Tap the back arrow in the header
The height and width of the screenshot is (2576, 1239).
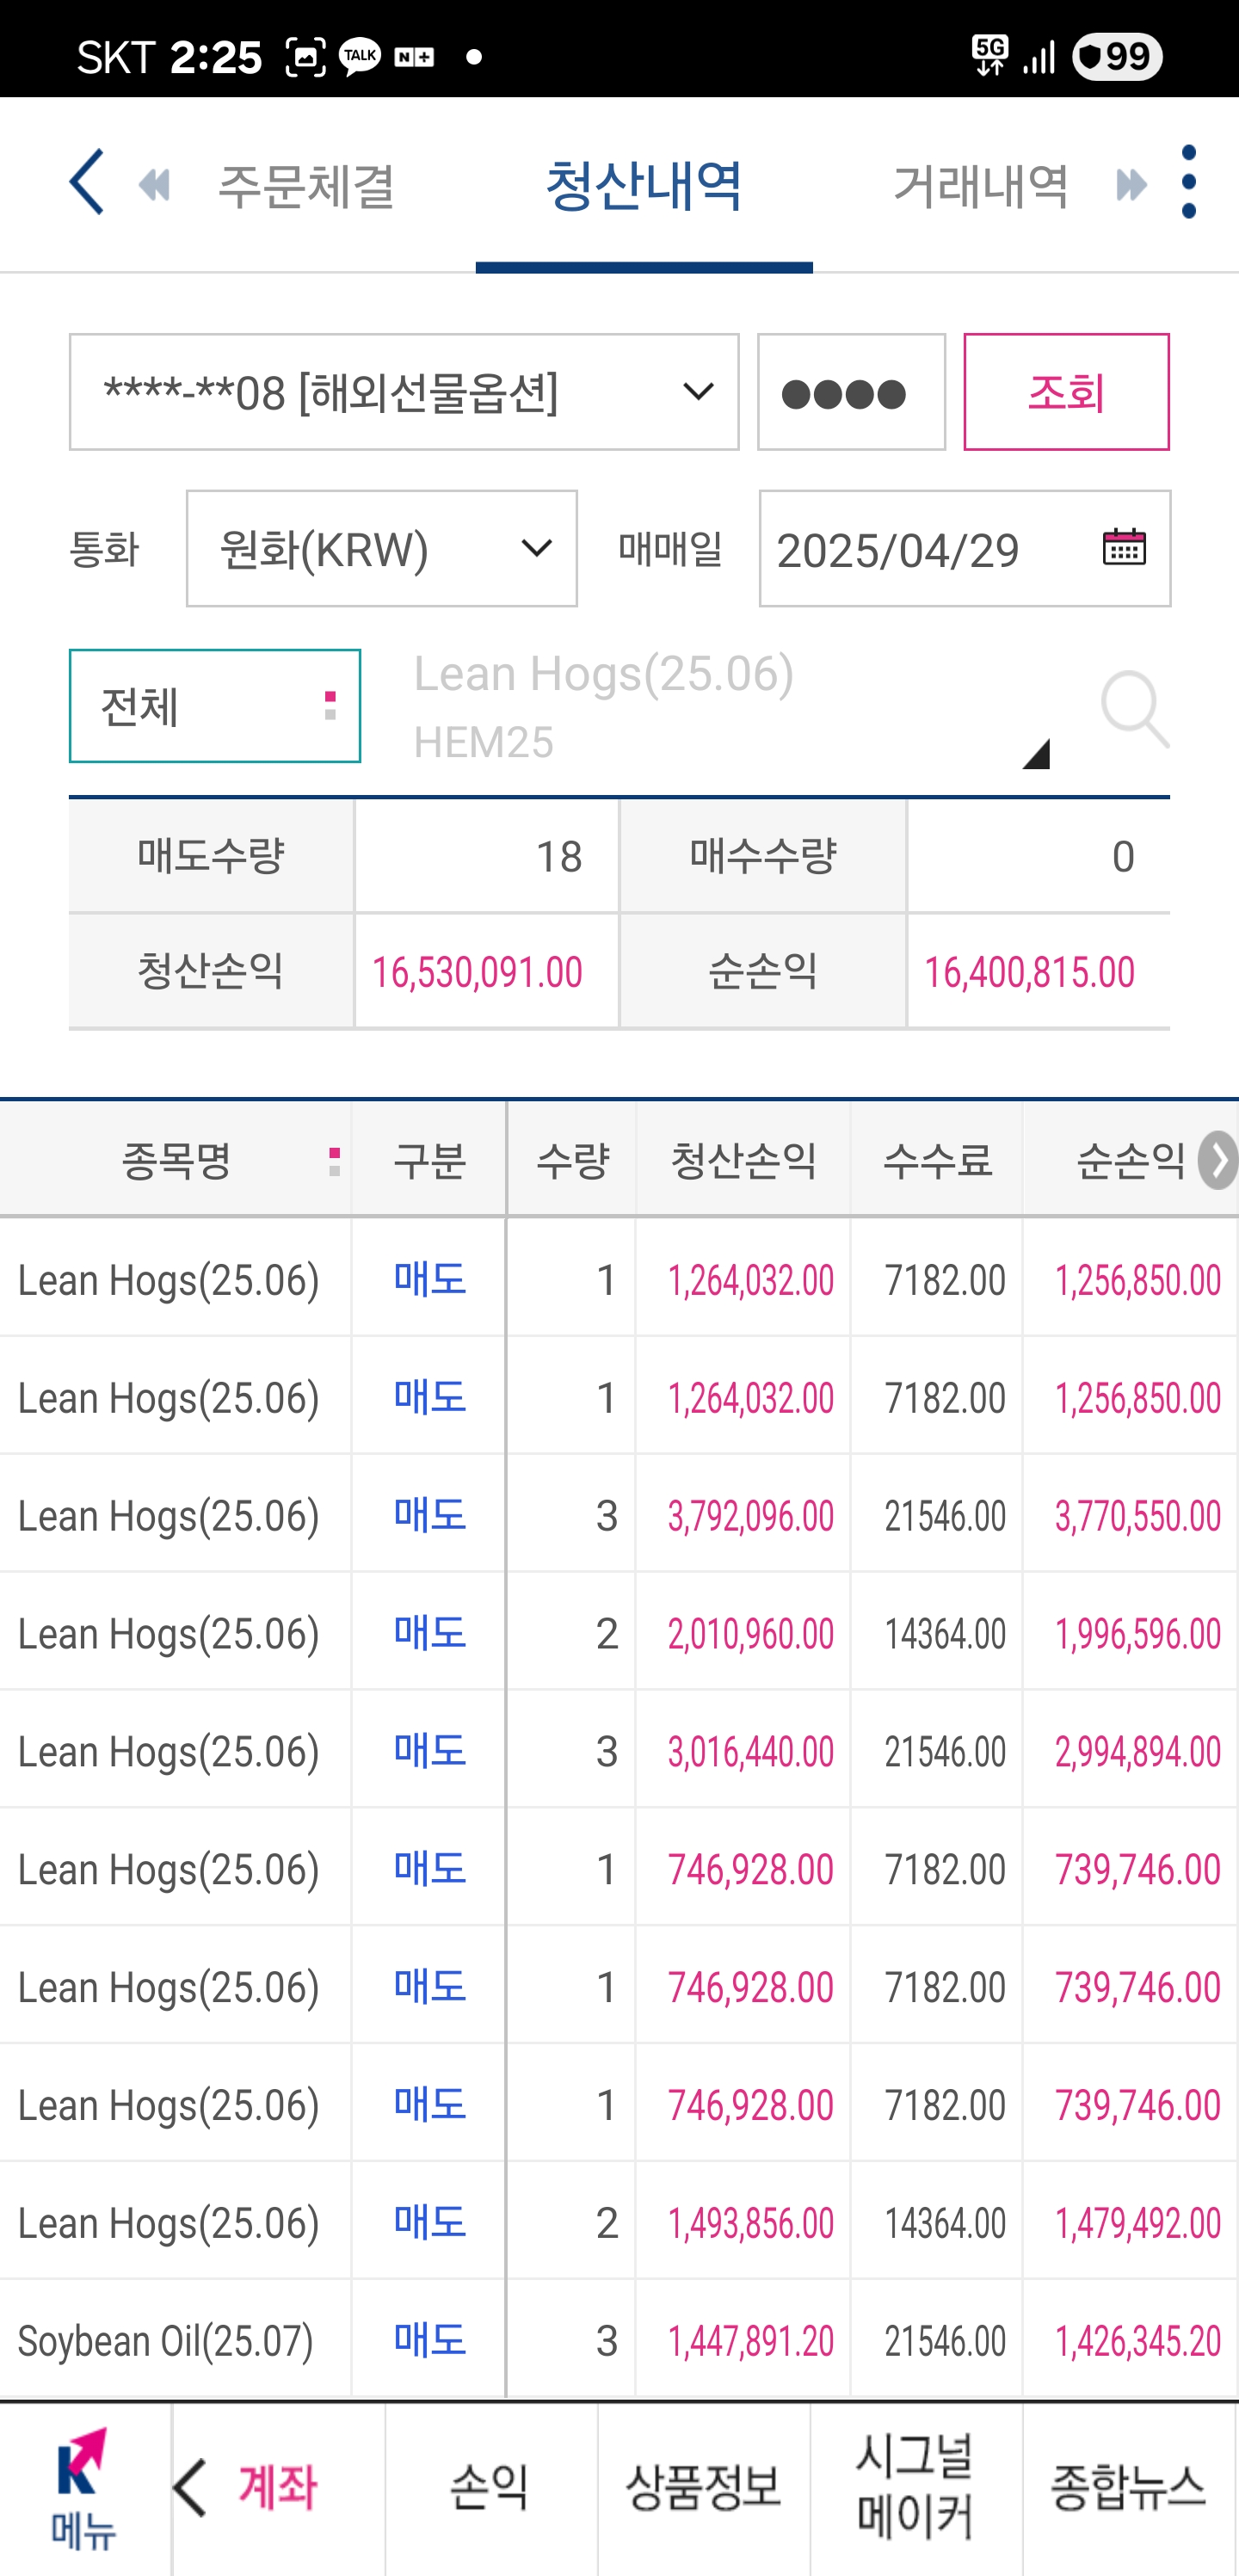pos(86,182)
